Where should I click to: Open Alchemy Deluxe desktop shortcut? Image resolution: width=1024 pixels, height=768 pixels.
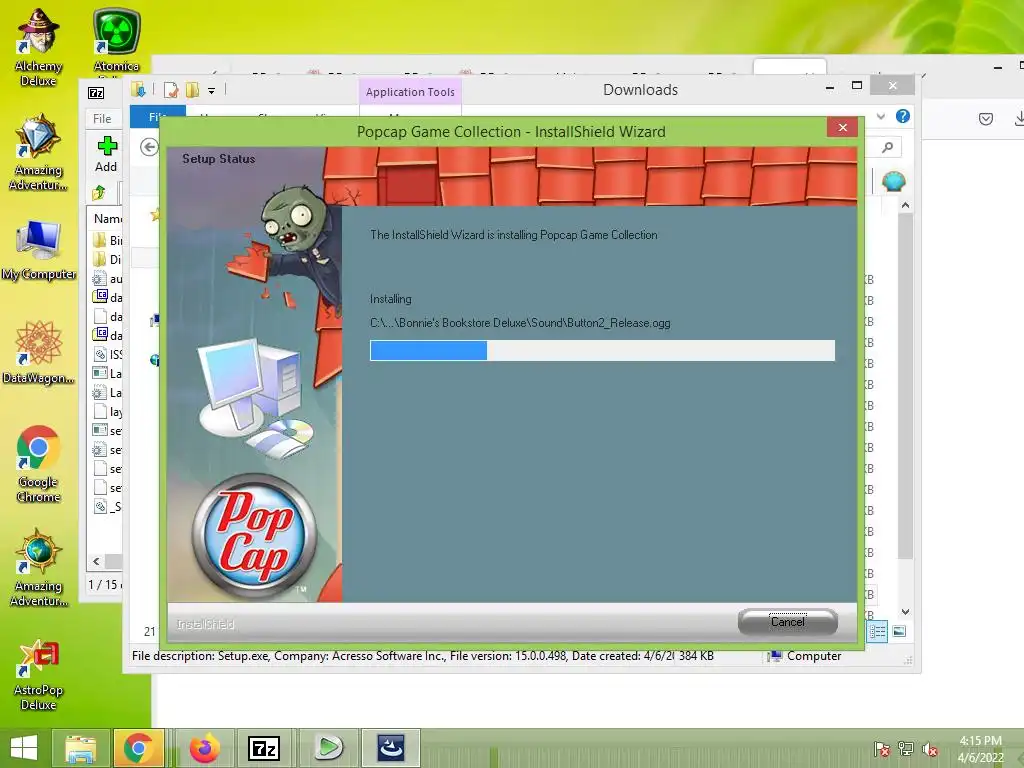point(38,47)
